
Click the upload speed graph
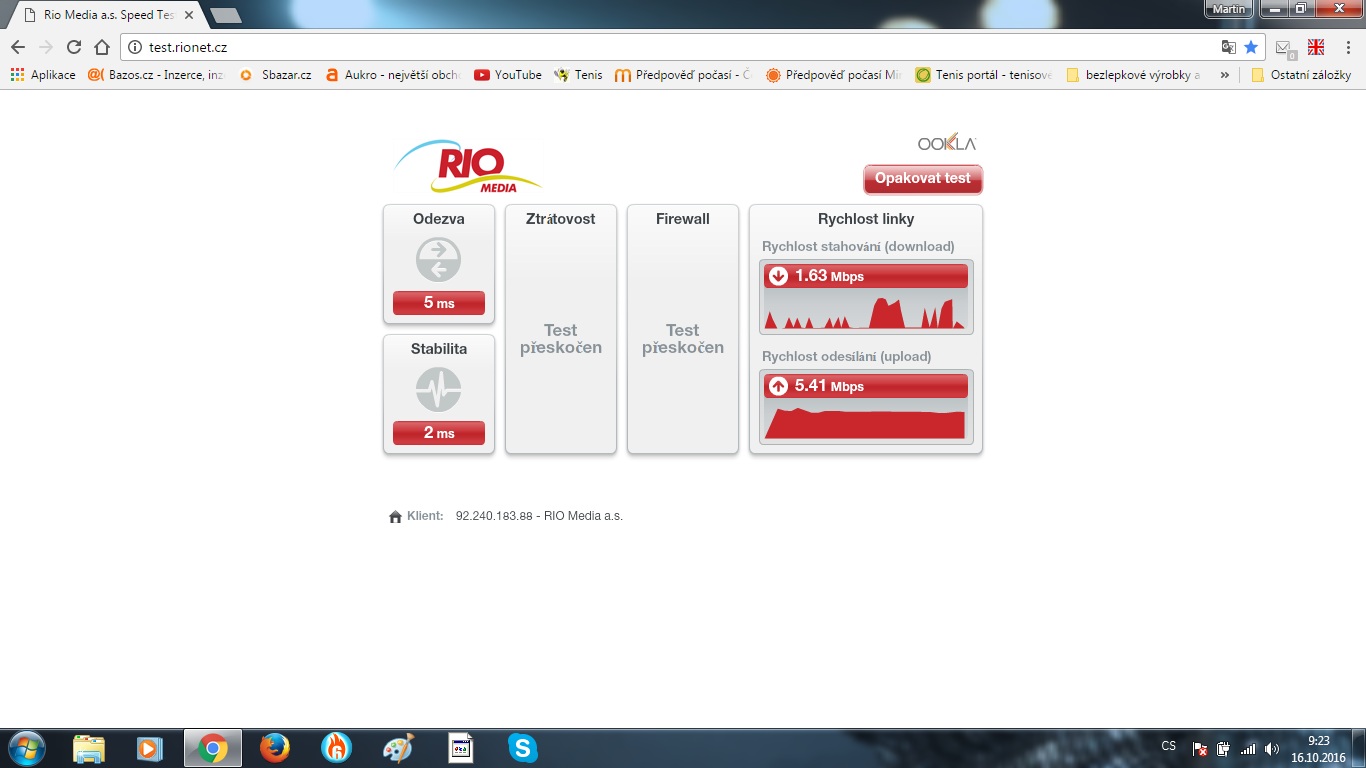[866, 421]
